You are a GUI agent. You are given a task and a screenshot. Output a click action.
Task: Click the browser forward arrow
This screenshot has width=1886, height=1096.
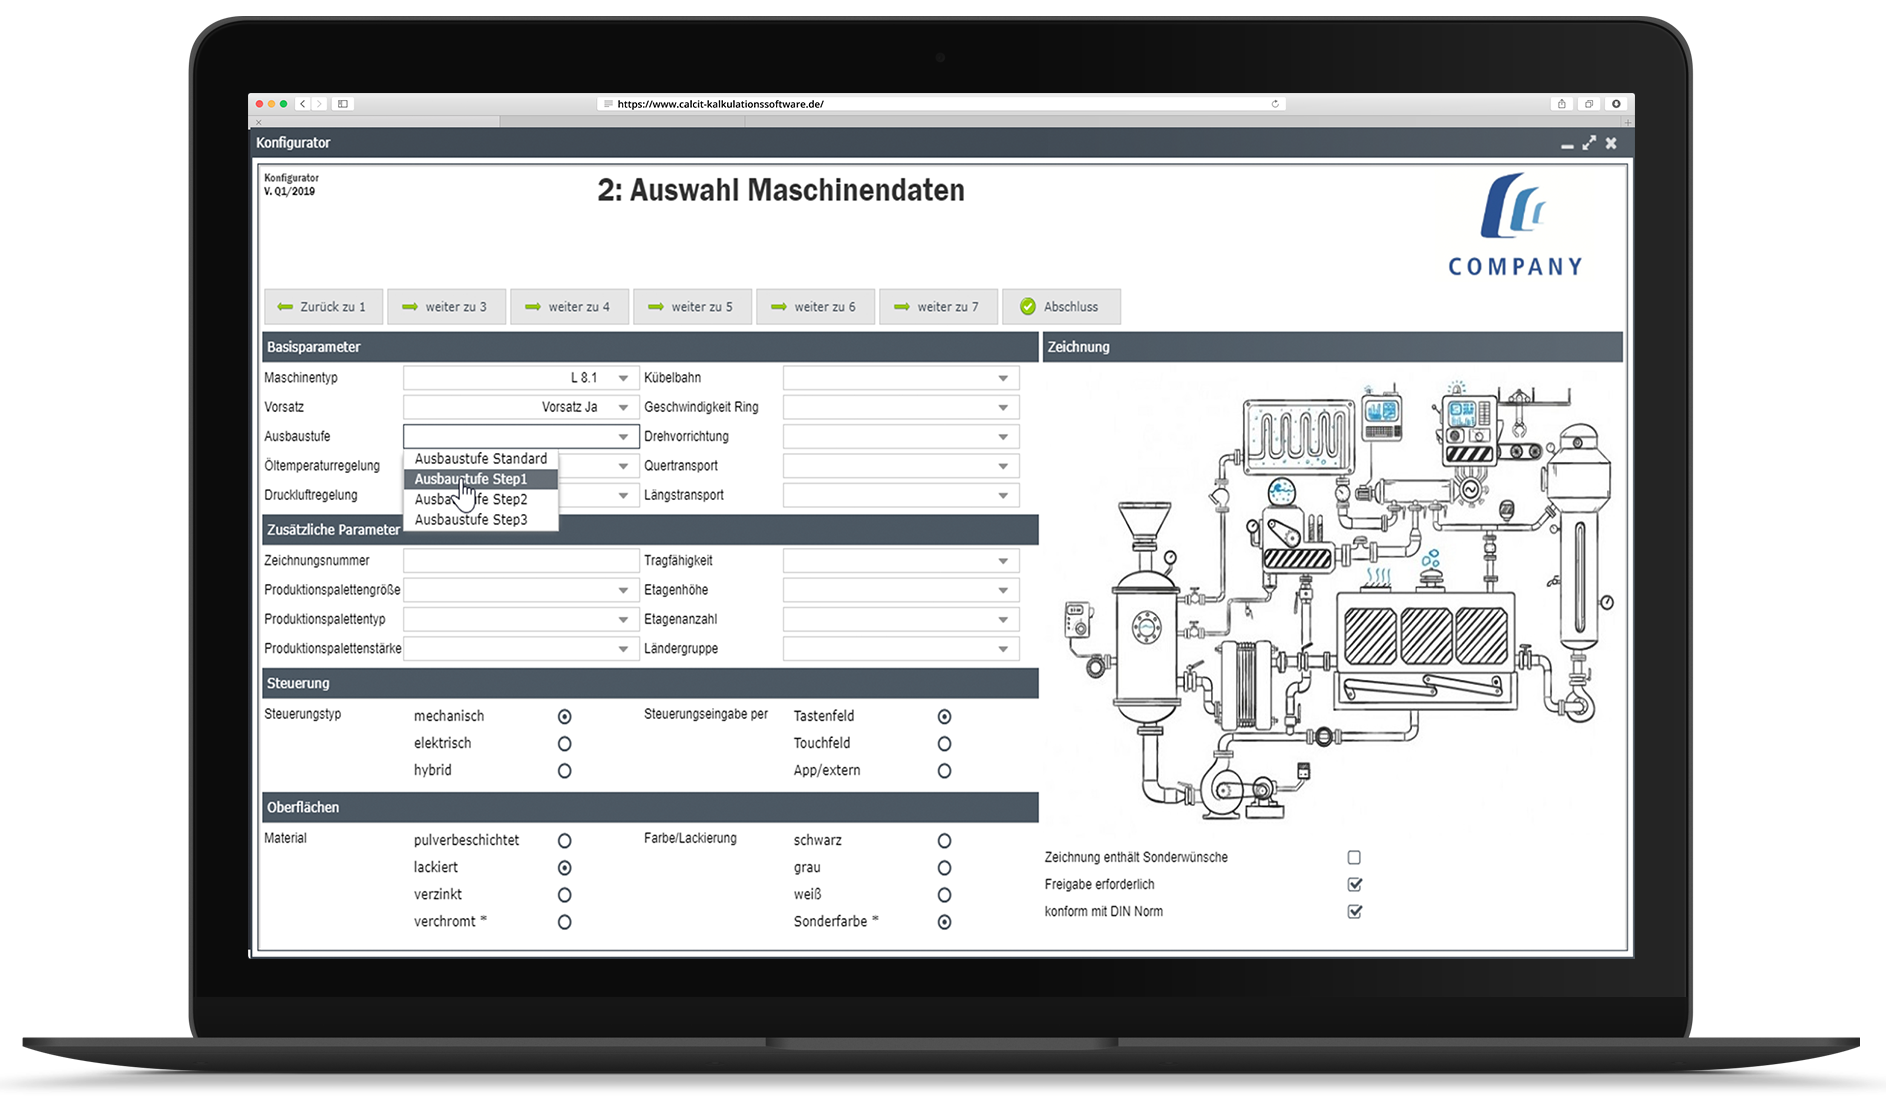(x=319, y=104)
